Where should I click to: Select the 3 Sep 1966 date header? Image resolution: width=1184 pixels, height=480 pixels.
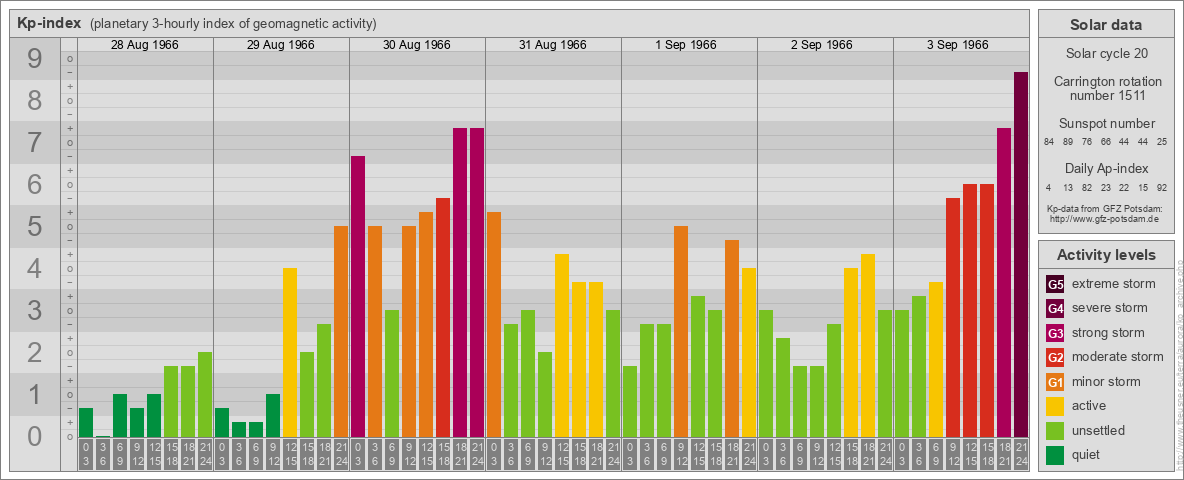click(957, 45)
